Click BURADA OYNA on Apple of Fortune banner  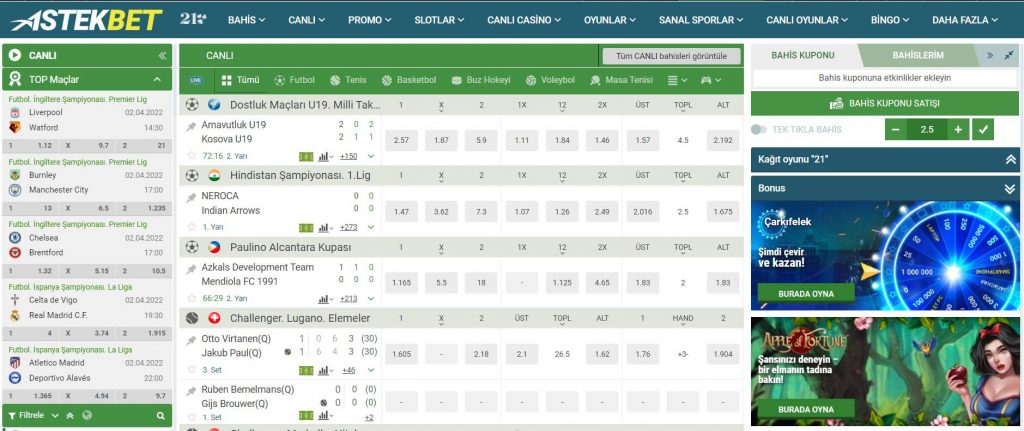805,409
